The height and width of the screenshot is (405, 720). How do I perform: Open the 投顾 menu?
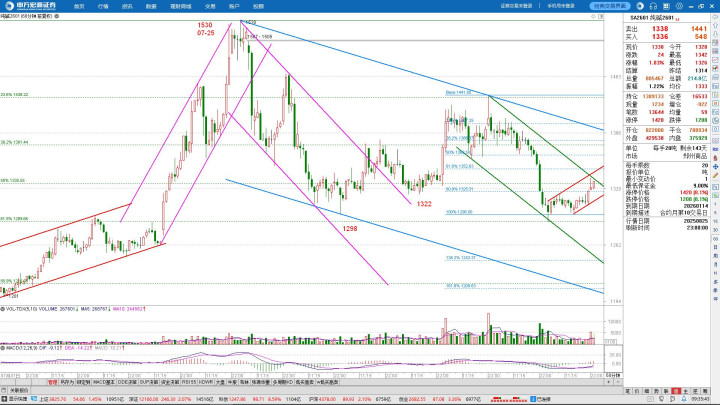click(259, 6)
